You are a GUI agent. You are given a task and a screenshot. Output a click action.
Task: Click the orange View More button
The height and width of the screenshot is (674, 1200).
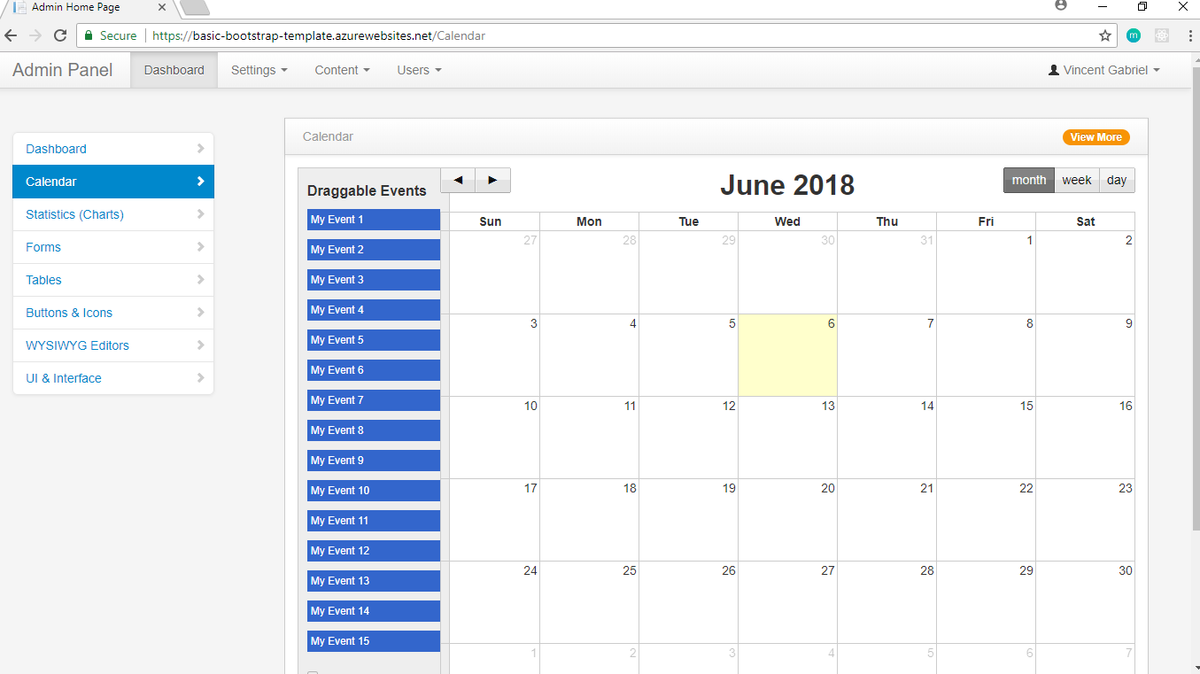pyautogui.click(x=1096, y=137)
